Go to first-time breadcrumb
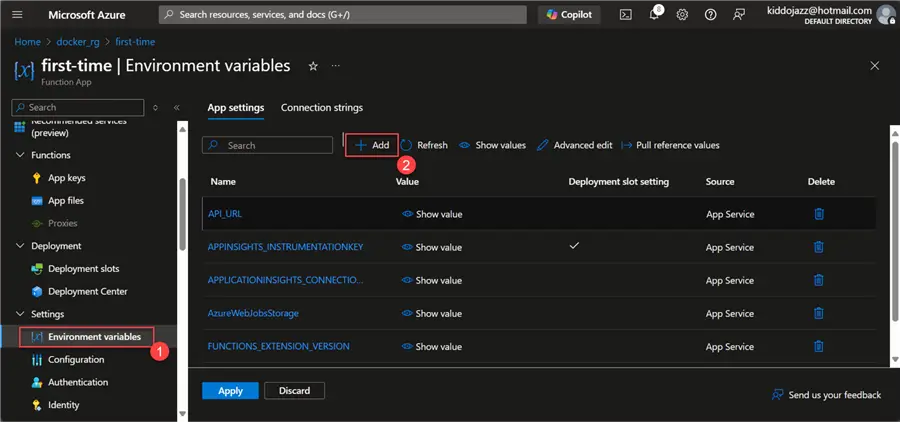This screenshot has height=422, width=900. (135, 42)
